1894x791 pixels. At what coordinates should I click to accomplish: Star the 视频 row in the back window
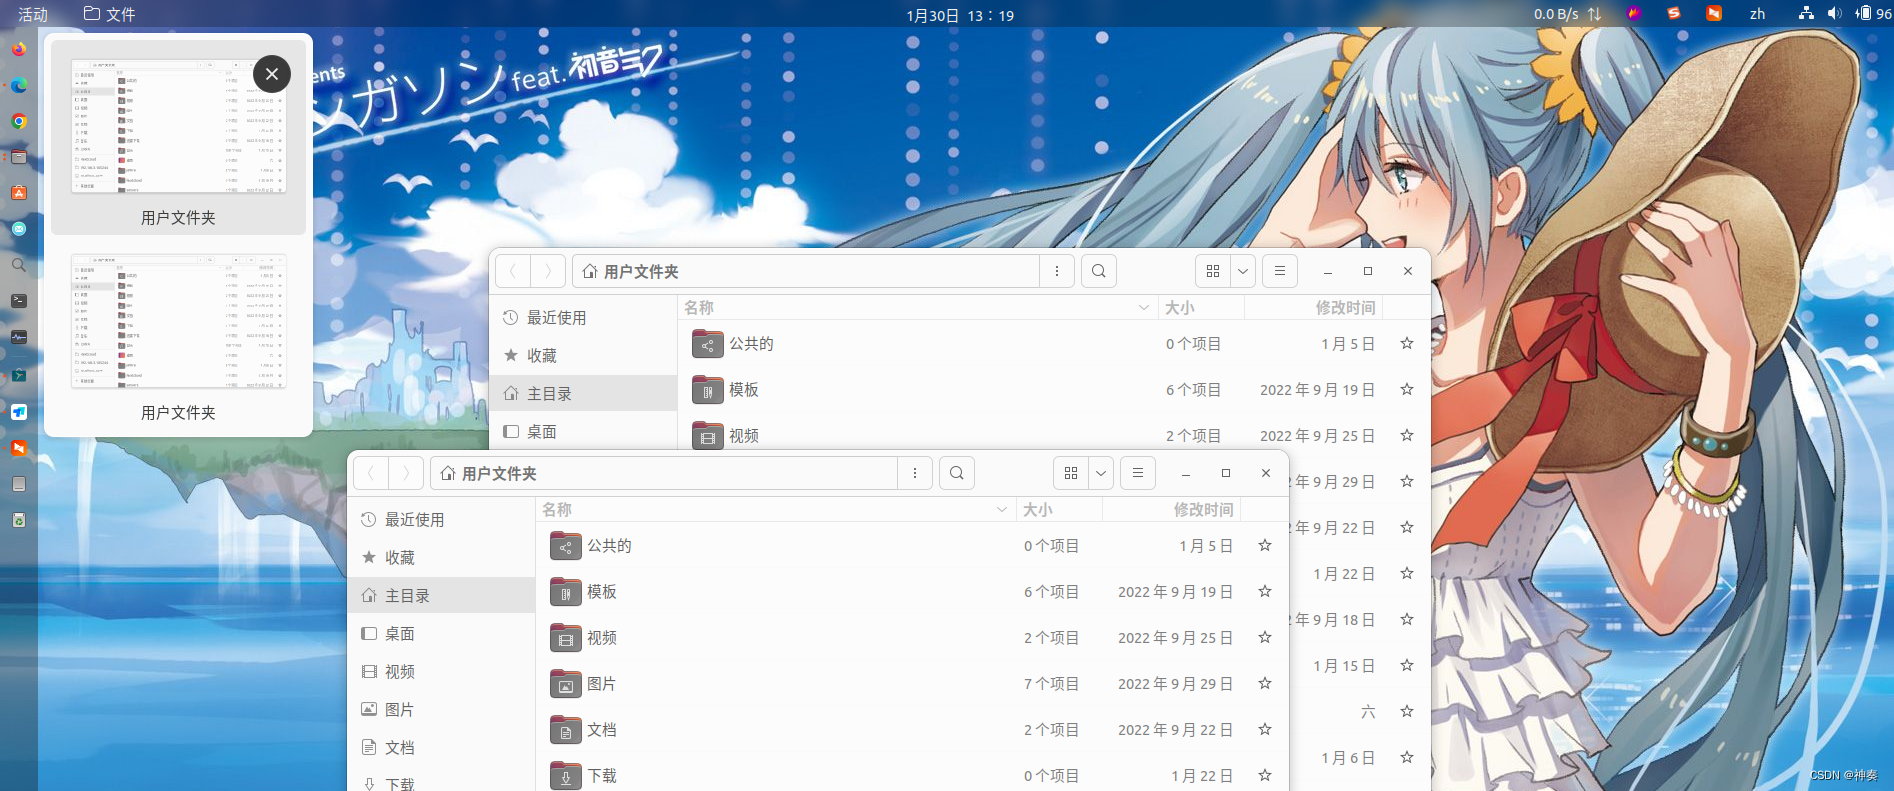pos(1407,436)
